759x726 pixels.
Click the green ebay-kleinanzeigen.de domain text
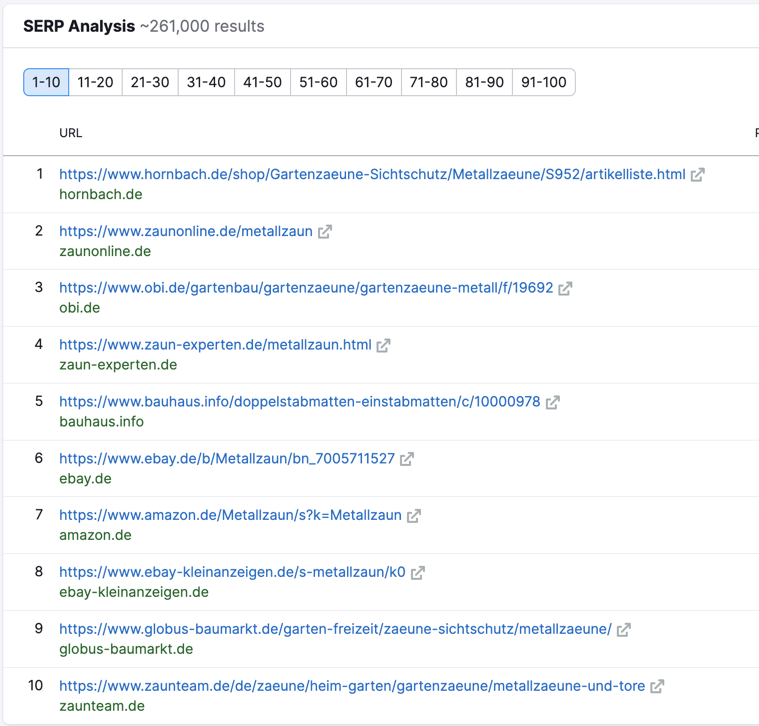pos(134,592)
